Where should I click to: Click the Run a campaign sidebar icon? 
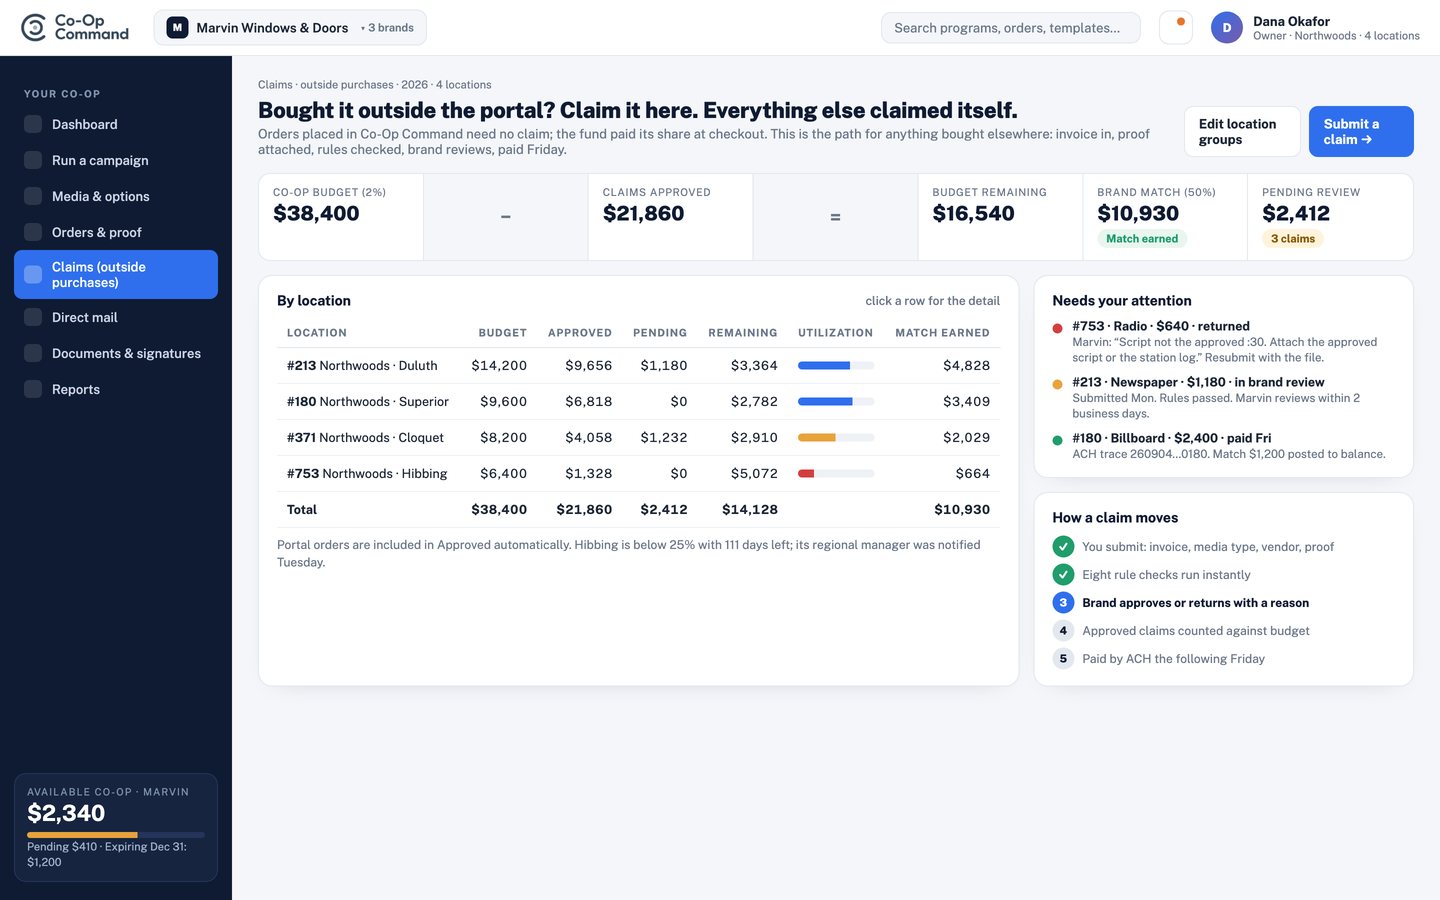point(33,160)
